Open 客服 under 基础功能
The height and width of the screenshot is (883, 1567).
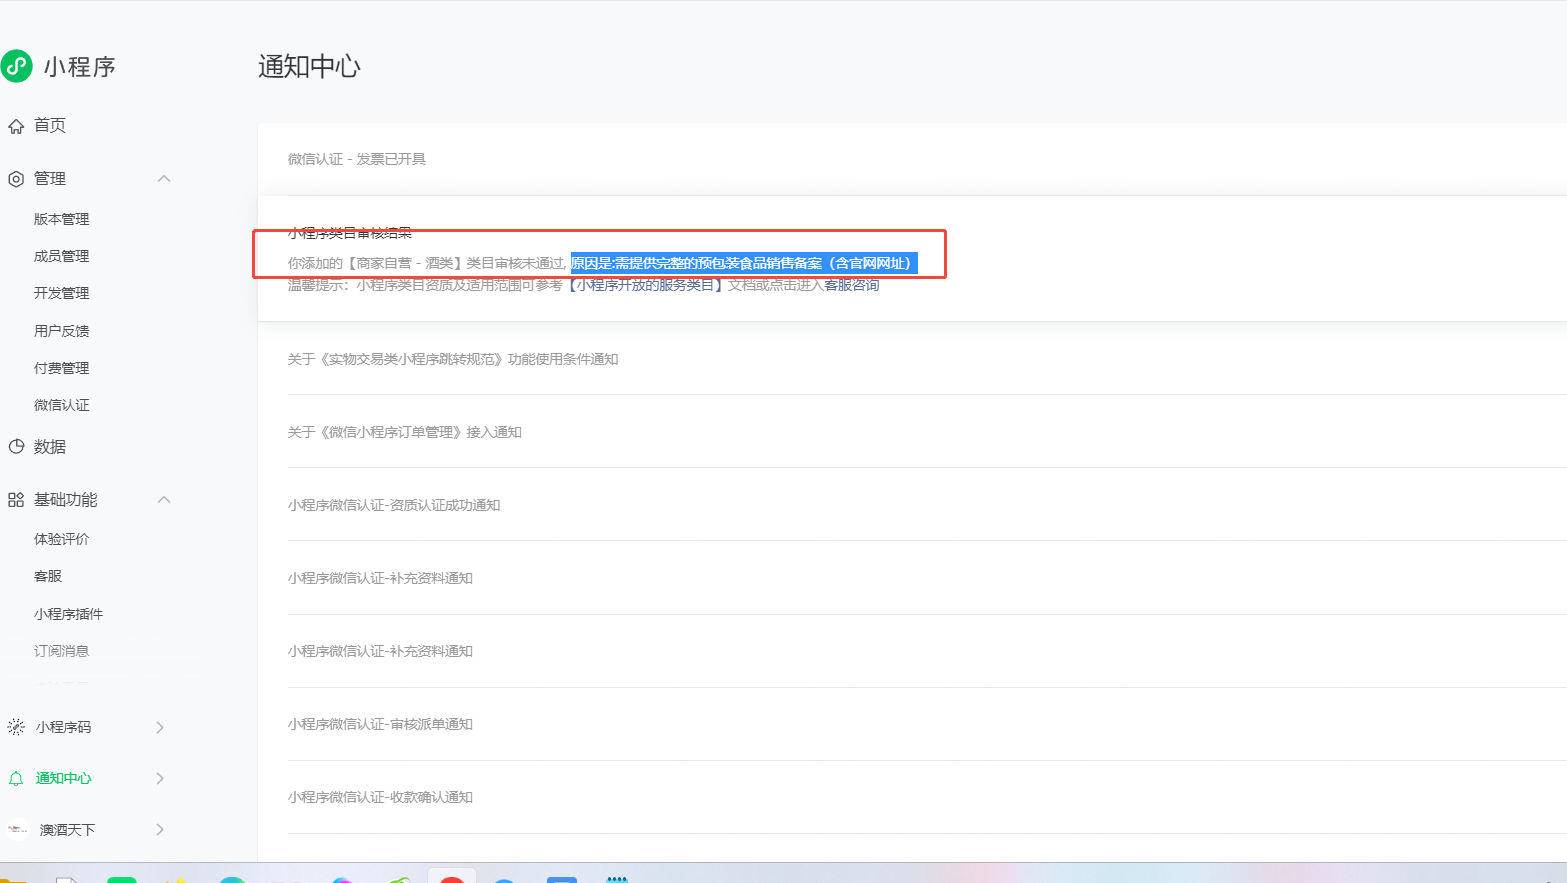[x=48, y=576]
